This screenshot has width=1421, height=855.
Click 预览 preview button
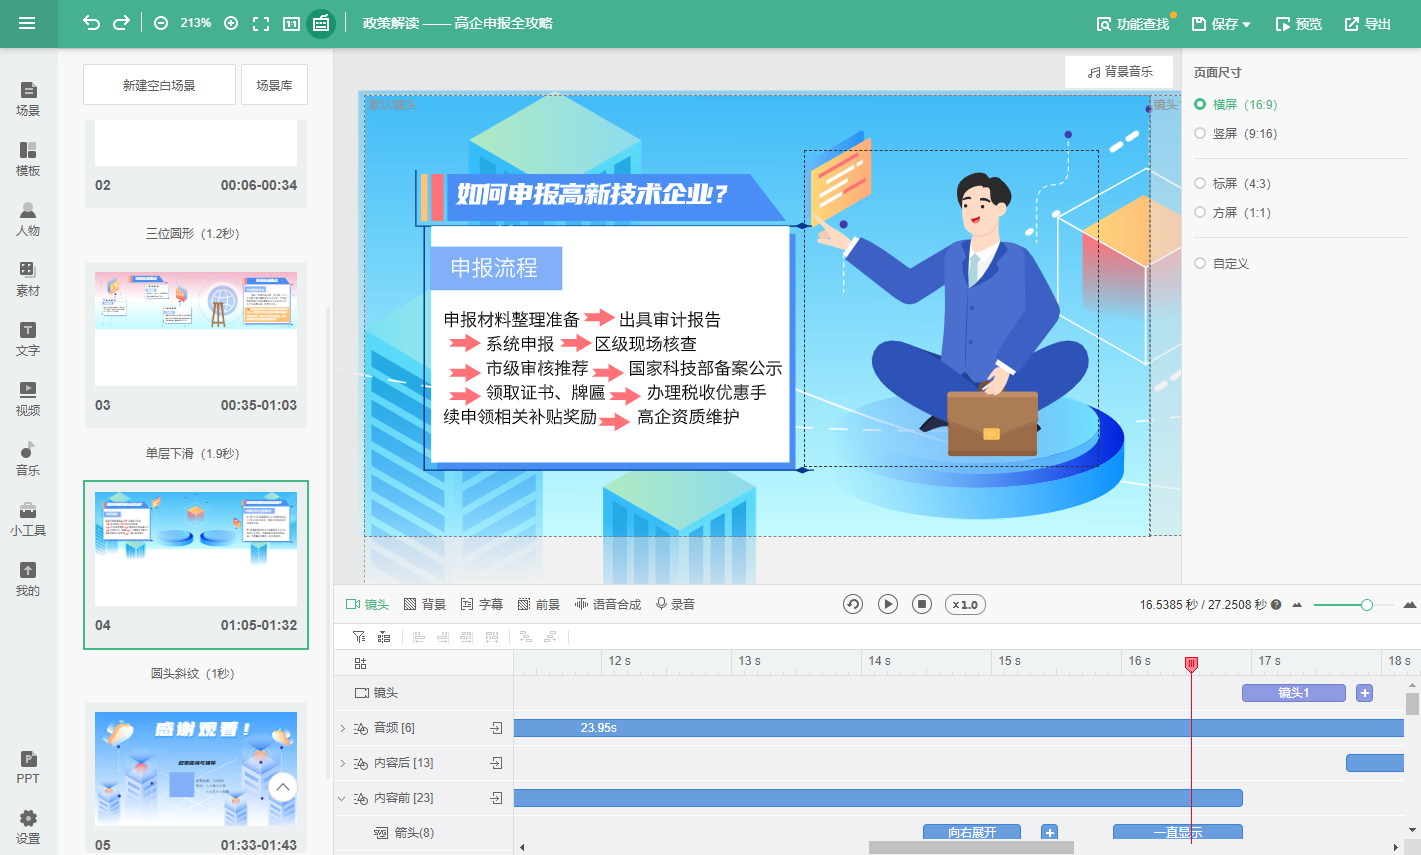[1299, 24]
